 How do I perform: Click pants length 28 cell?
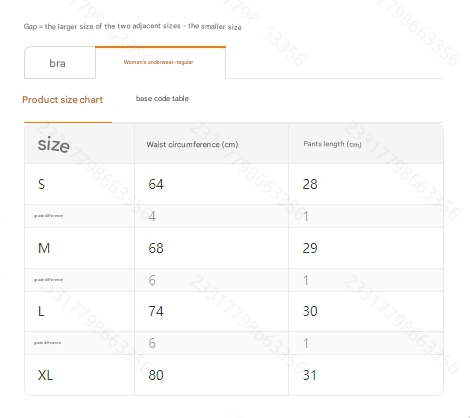pos(310,184)
